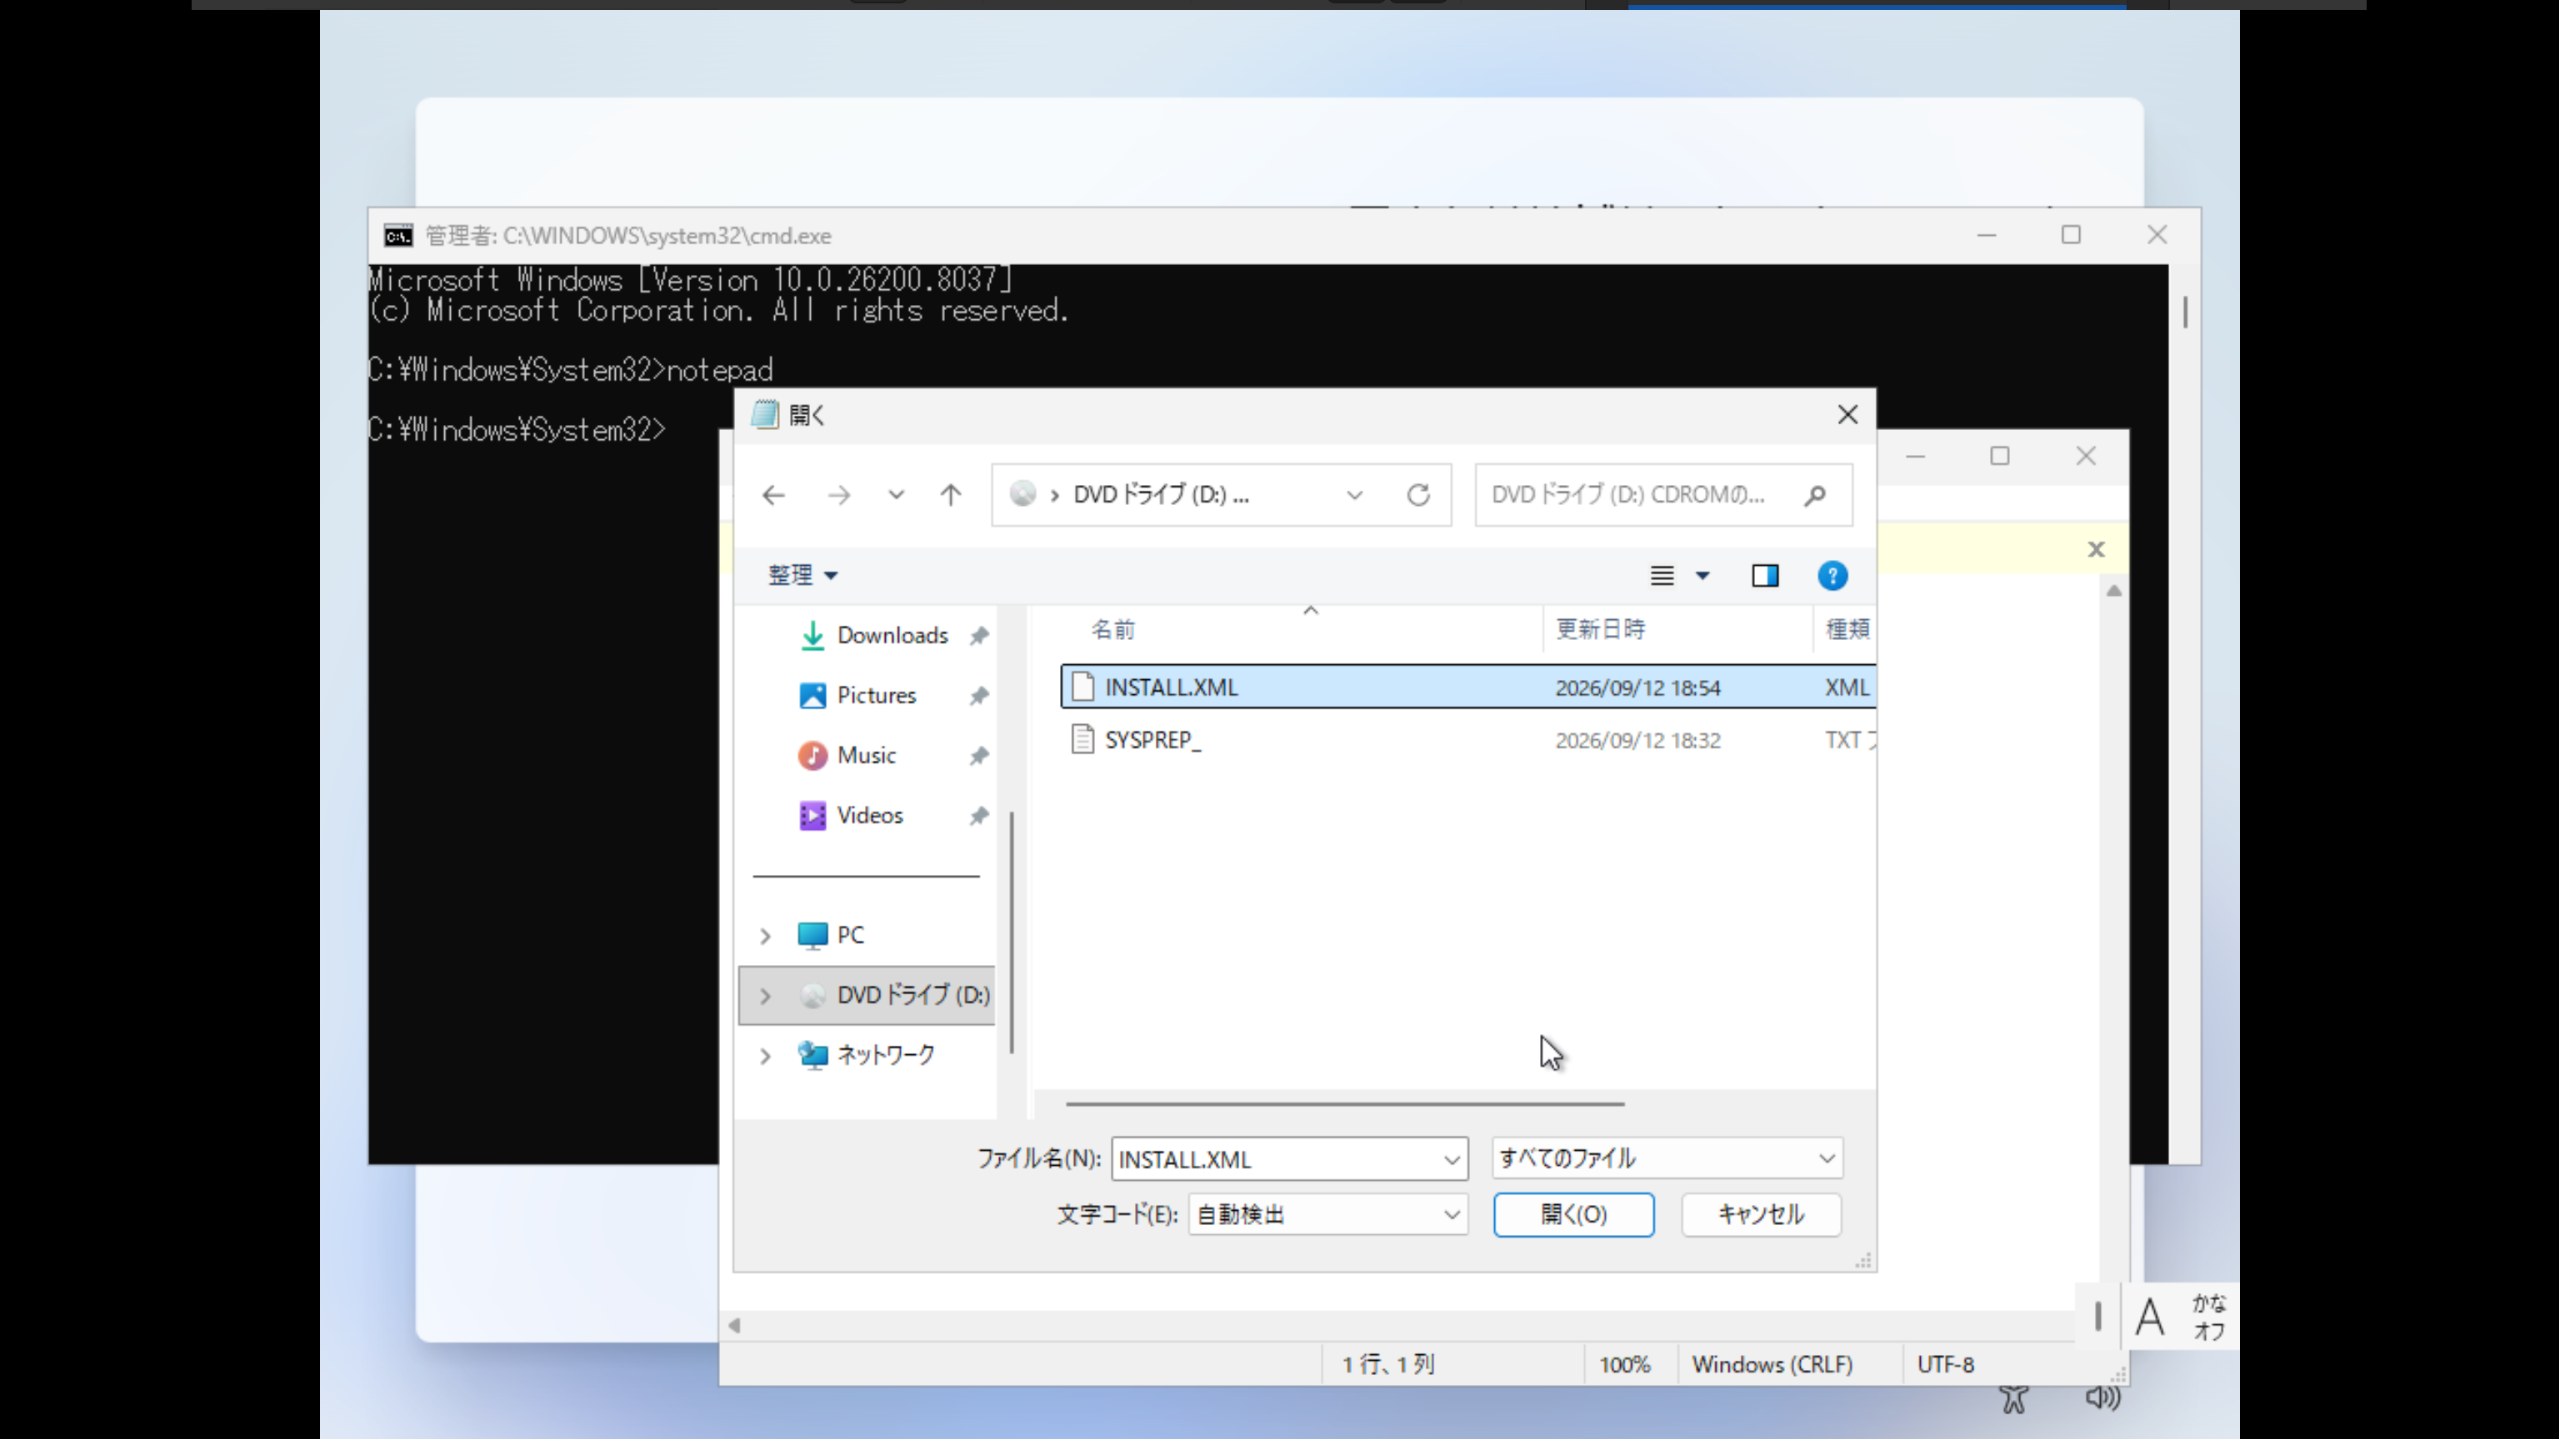Click Windows (CRLF) in Notepad status bar

pos(1772,1365)
